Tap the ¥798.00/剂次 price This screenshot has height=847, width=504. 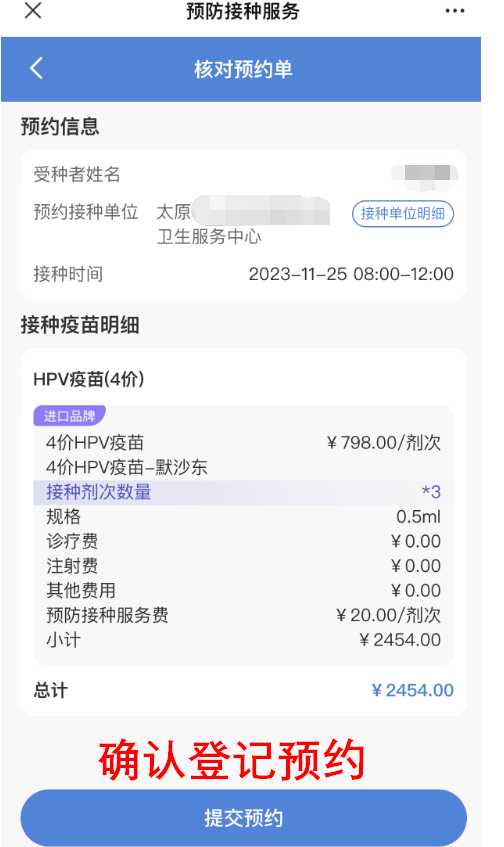pos(384,443)
